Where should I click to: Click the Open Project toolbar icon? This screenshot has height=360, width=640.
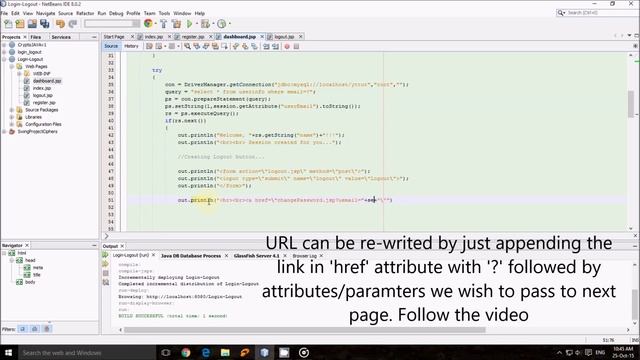click(32, 24)
